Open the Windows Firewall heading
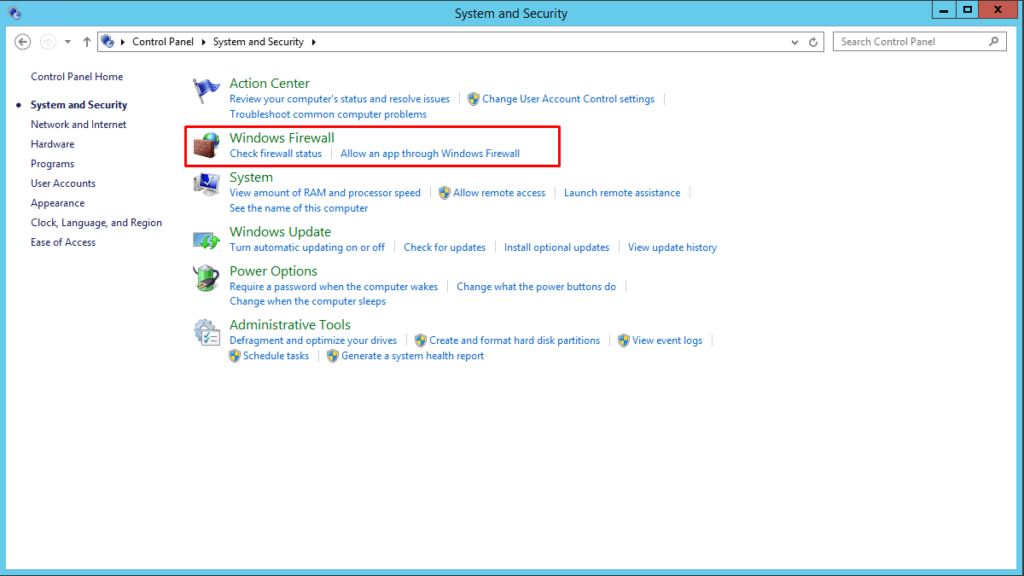 point(281,138)
